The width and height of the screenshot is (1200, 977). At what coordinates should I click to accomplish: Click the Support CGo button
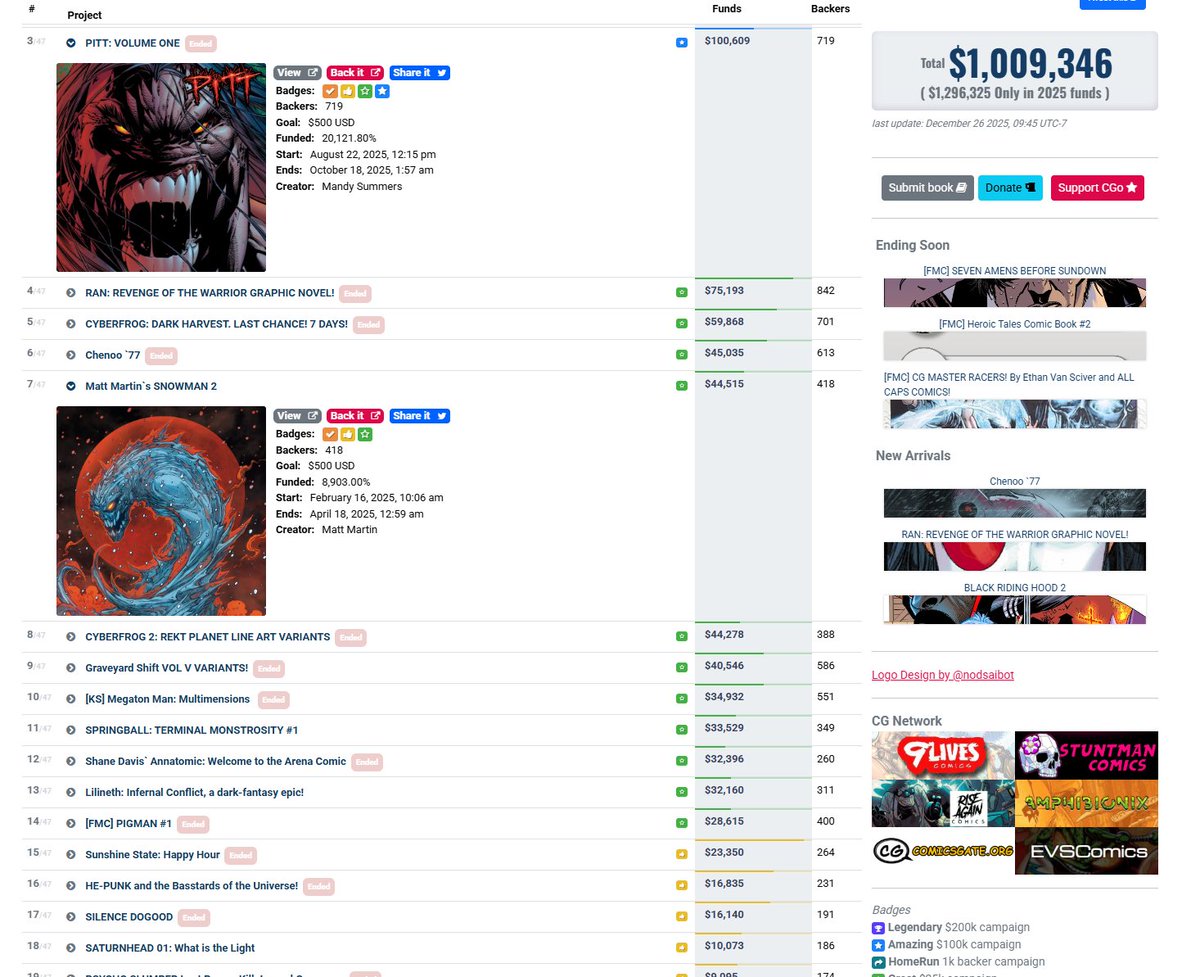point(1097,188)
